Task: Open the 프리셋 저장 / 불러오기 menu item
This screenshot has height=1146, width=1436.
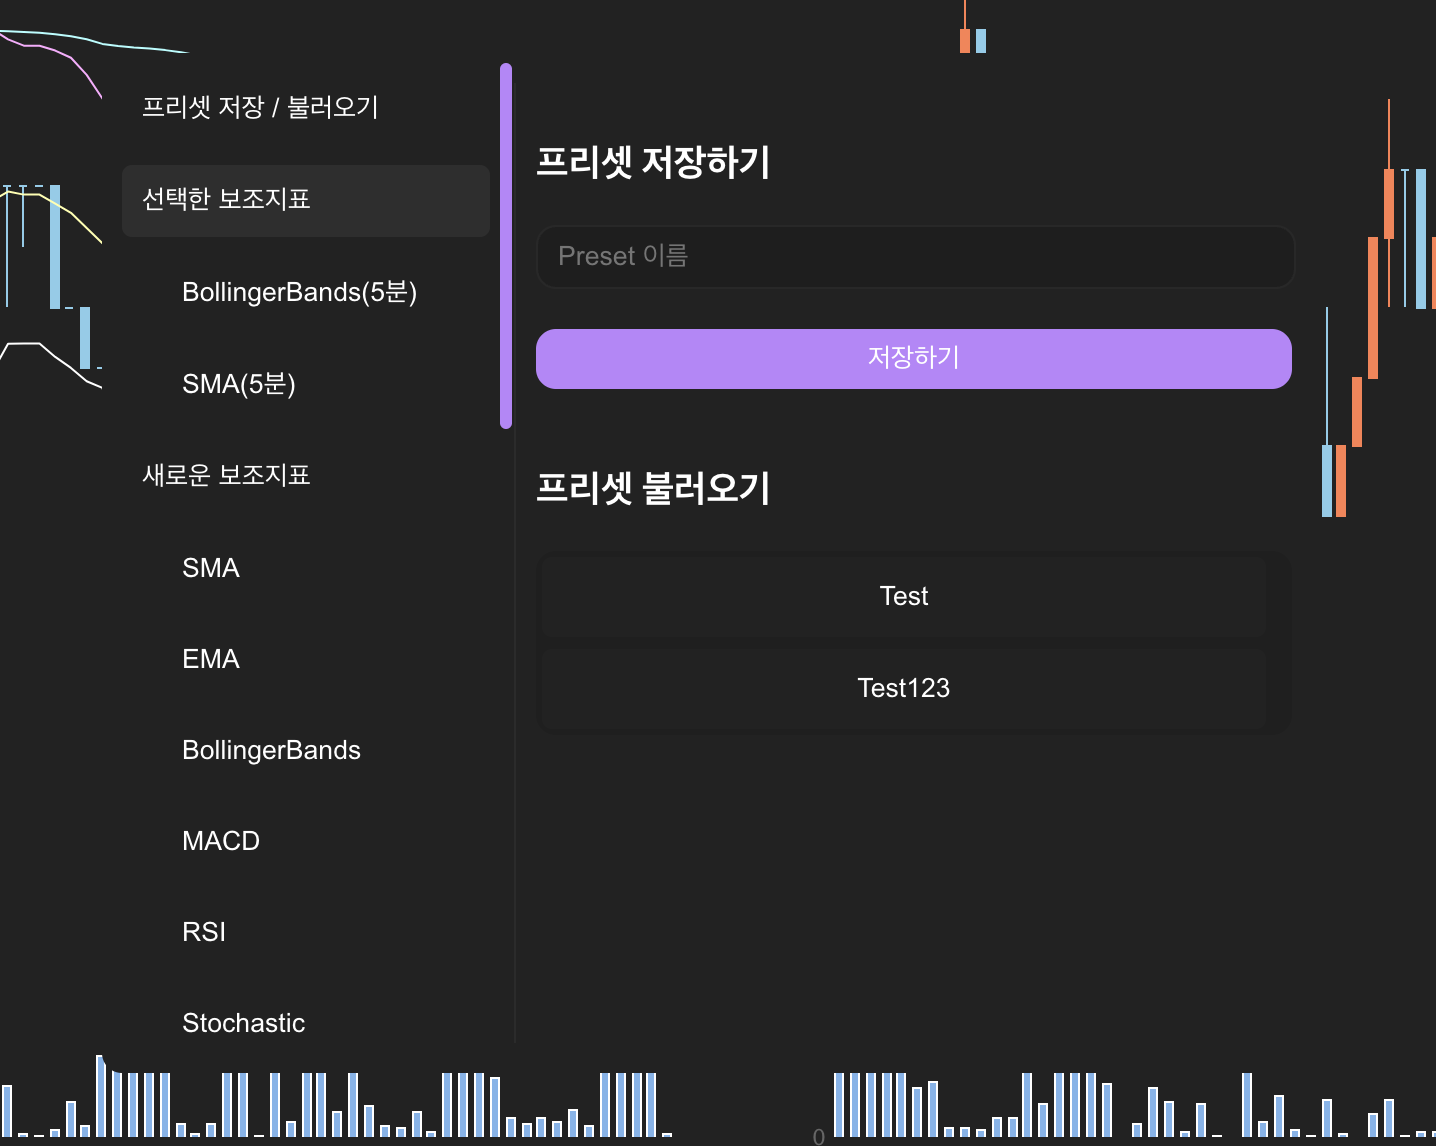Action: click(260, 107)
